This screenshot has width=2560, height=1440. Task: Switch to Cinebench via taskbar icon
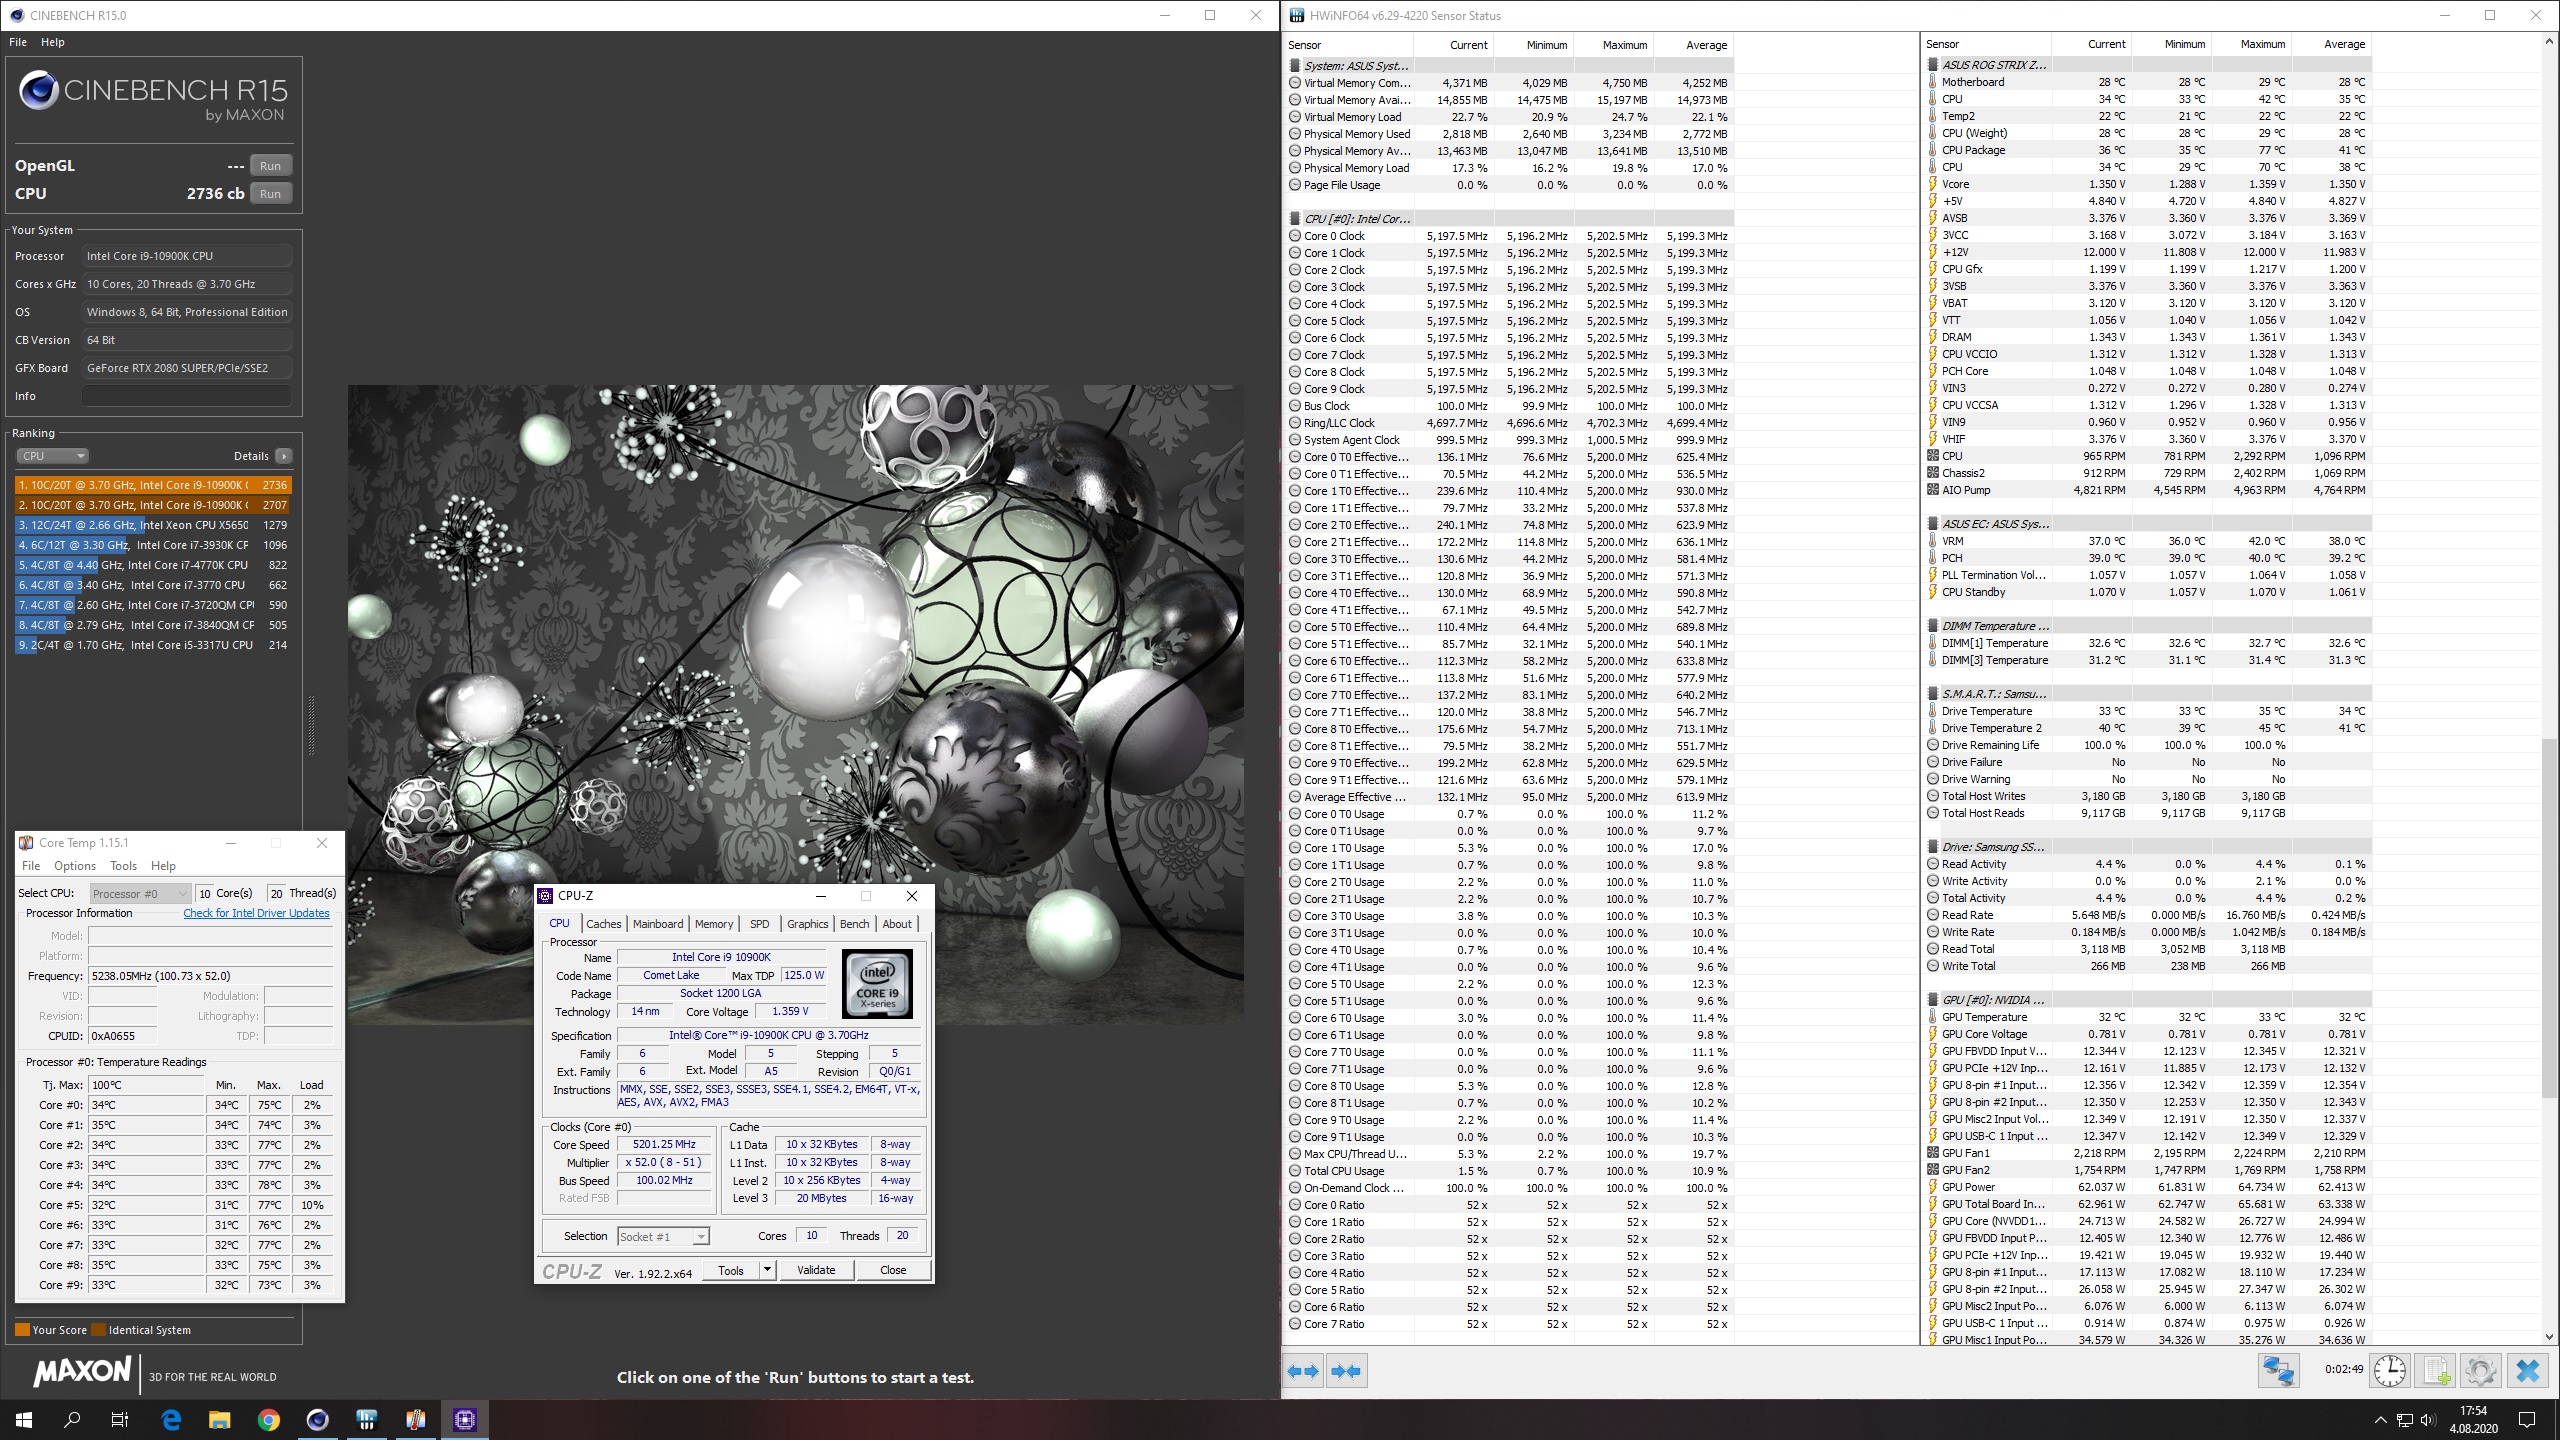pyautogui.click(x=318, y=1419)
